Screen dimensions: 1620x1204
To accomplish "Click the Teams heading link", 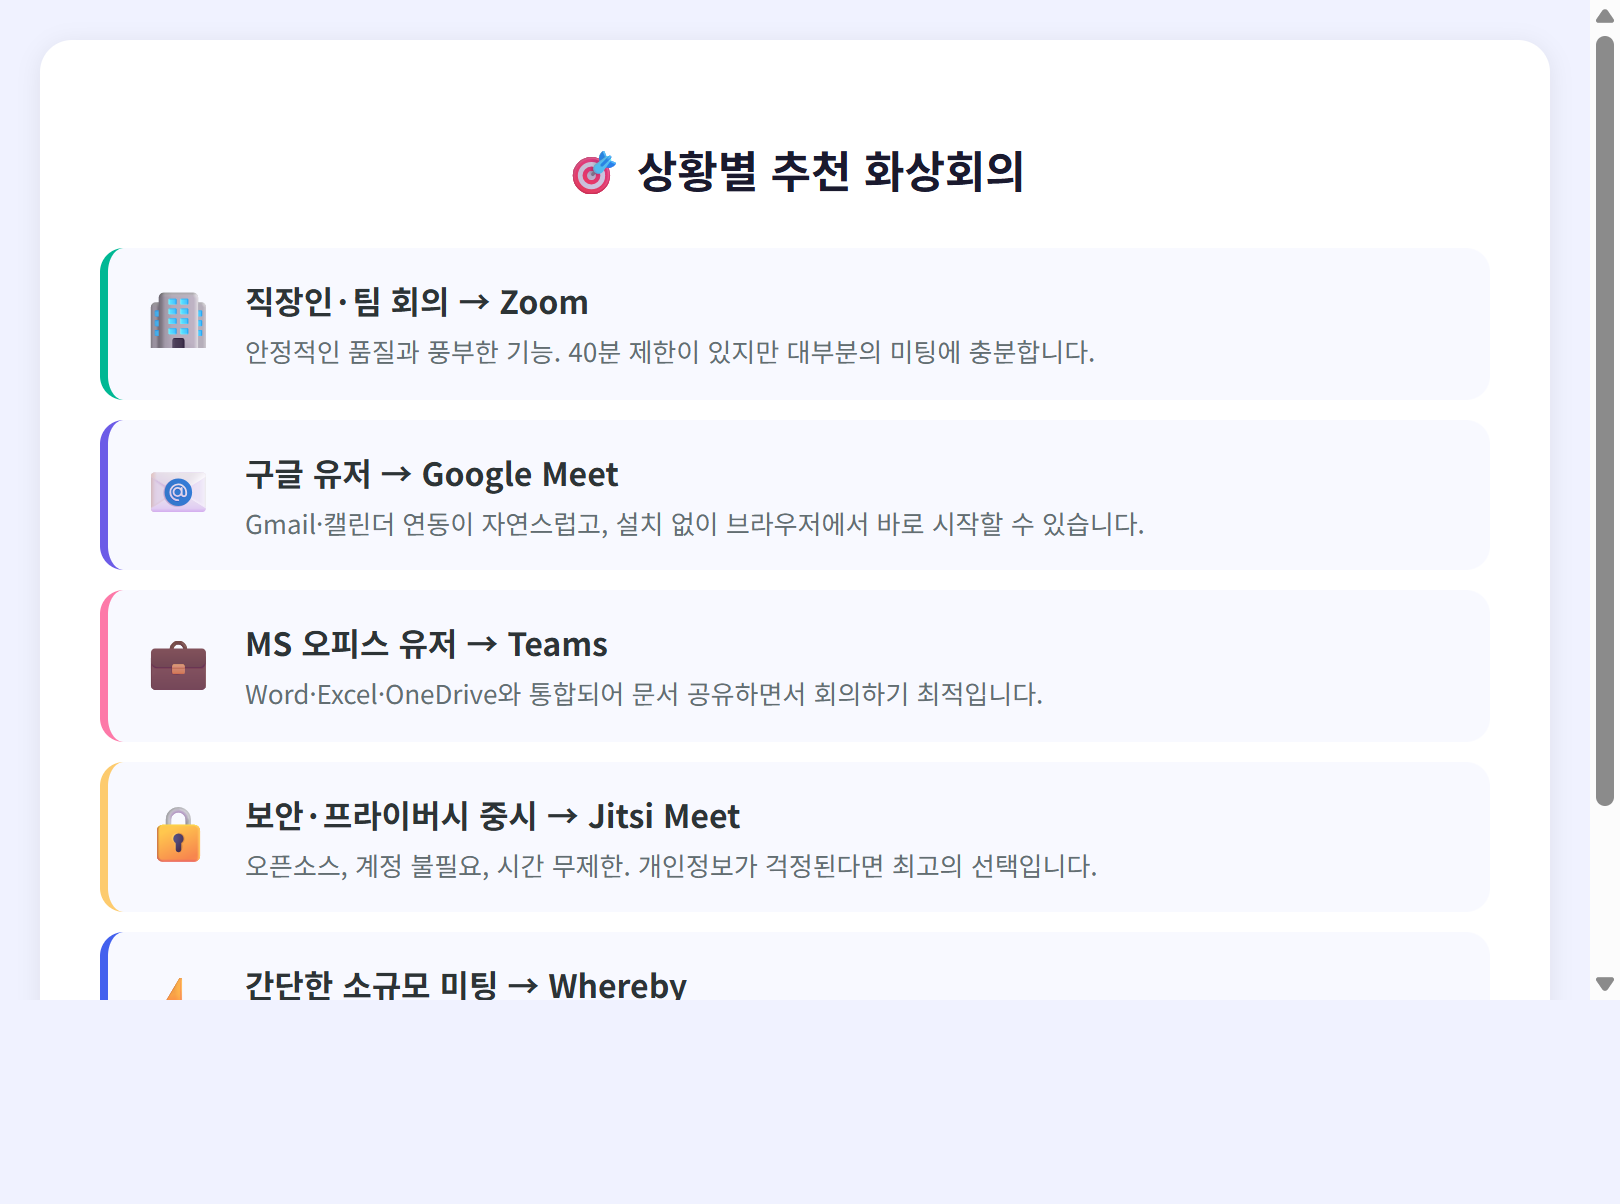I will click(x=426, y=645).
